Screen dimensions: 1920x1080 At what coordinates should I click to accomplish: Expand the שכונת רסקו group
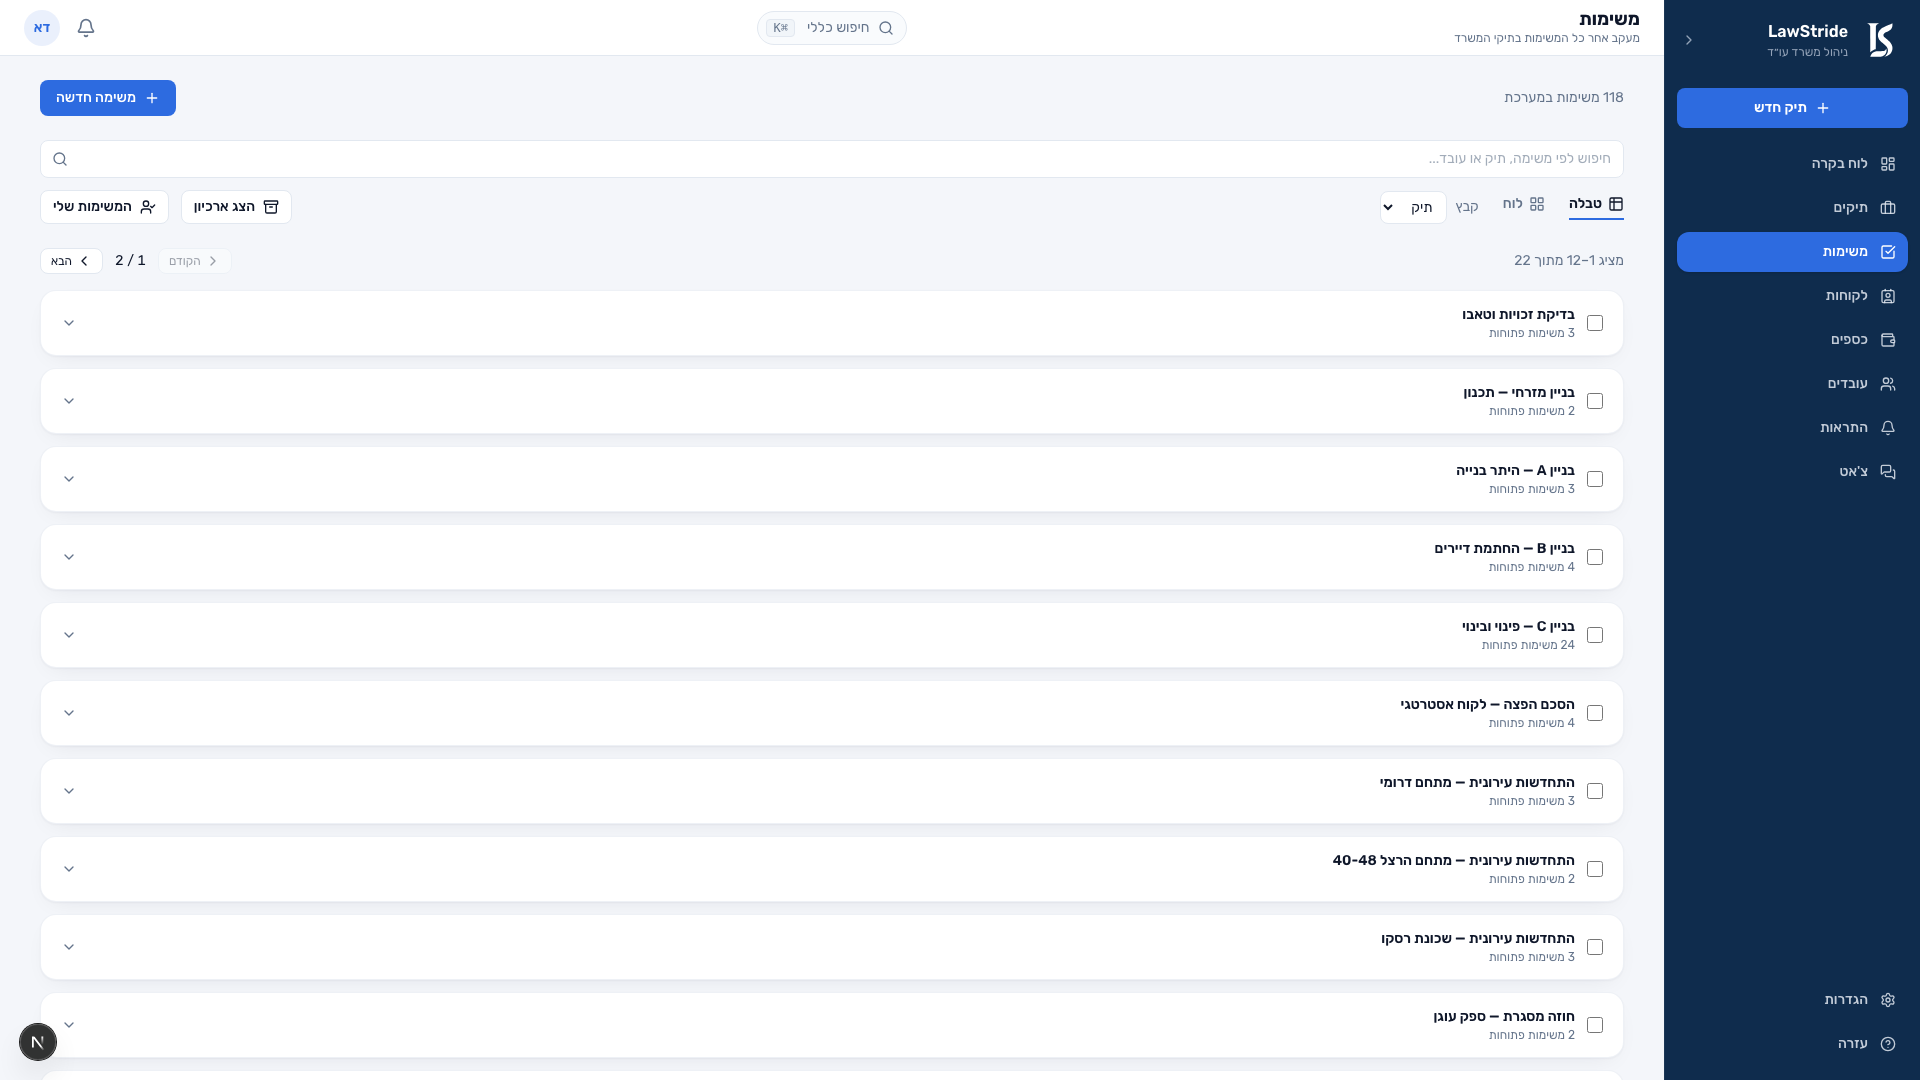(69, 947)
